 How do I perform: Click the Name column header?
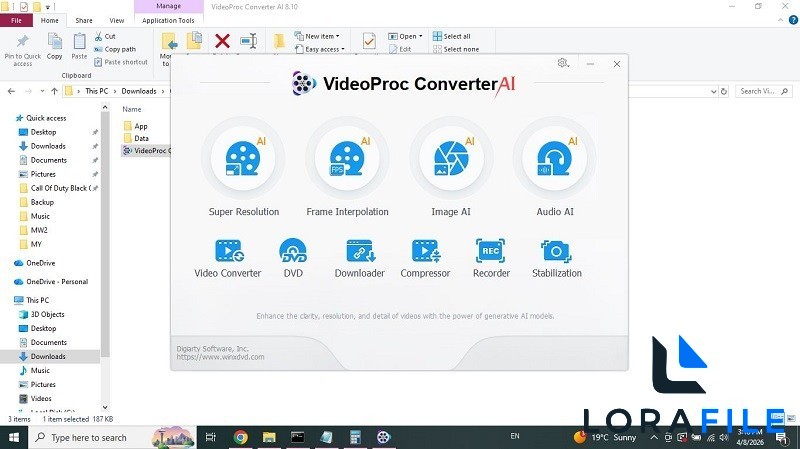pos(132,109)
